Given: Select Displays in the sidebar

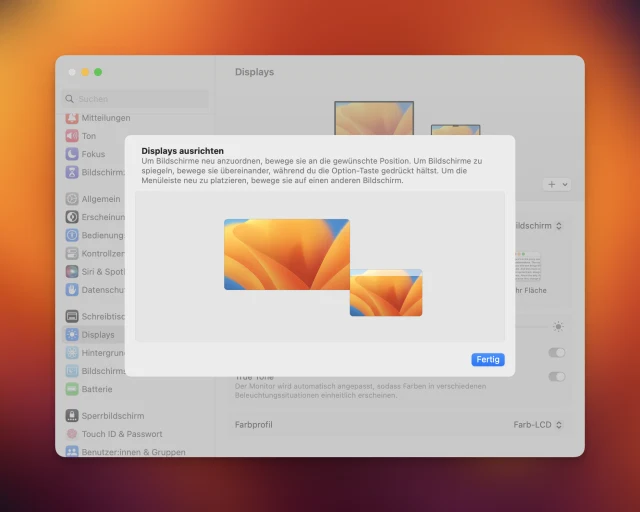Looking at the screenshot, I should [x=98, y=335].
